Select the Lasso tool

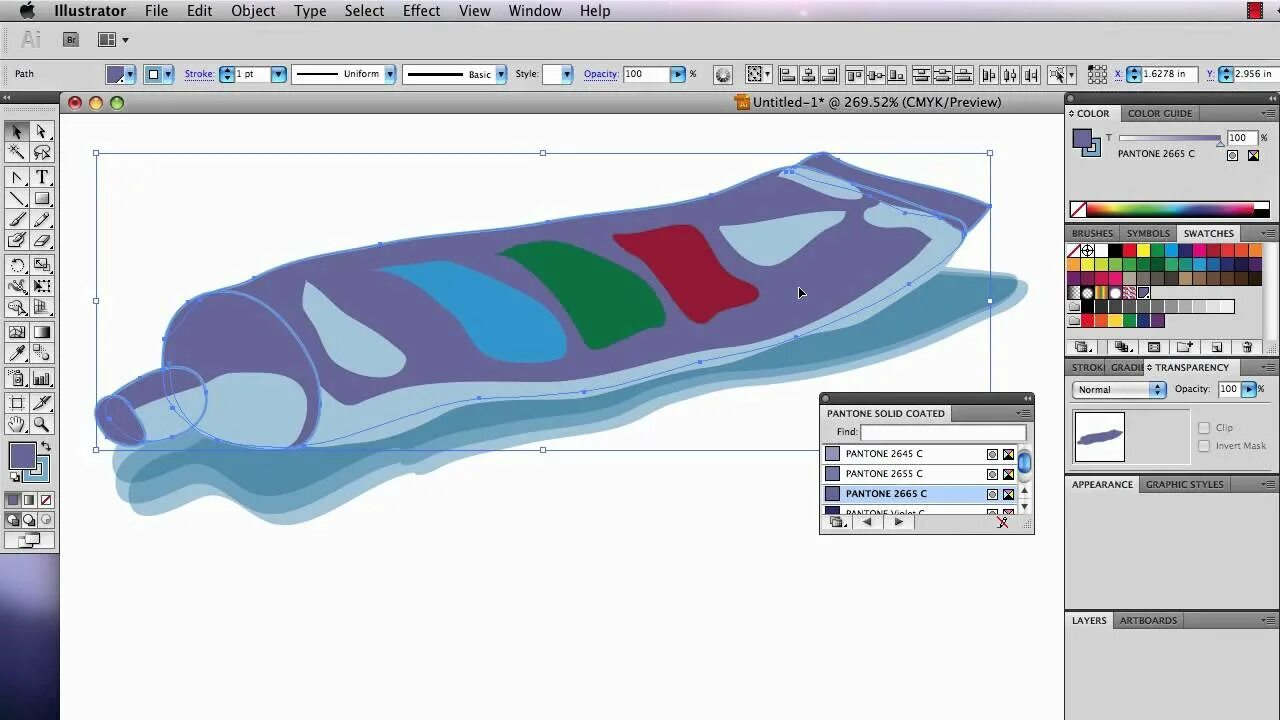click(42, 153)
